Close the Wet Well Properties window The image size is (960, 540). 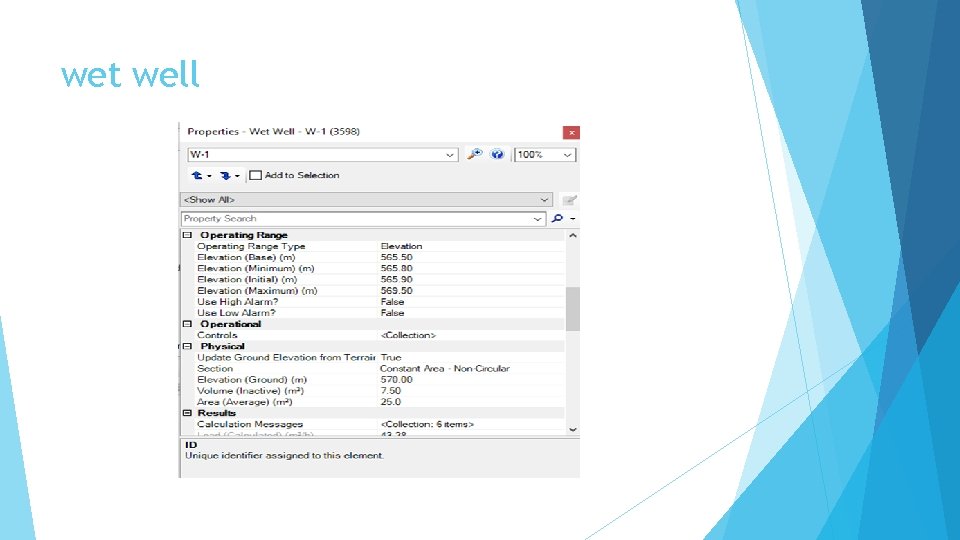pyautogui.click(x=571, y=132)
